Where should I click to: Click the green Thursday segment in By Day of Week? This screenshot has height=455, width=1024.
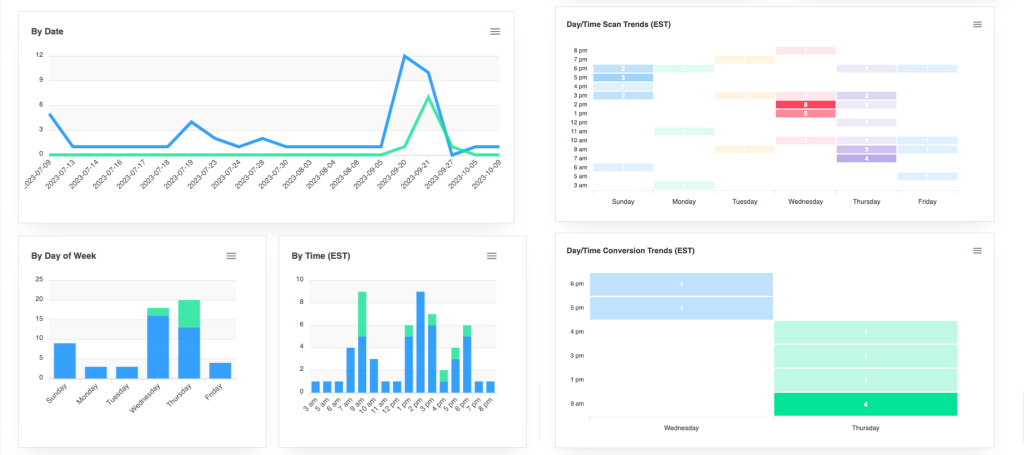click(x=189, y=313)
